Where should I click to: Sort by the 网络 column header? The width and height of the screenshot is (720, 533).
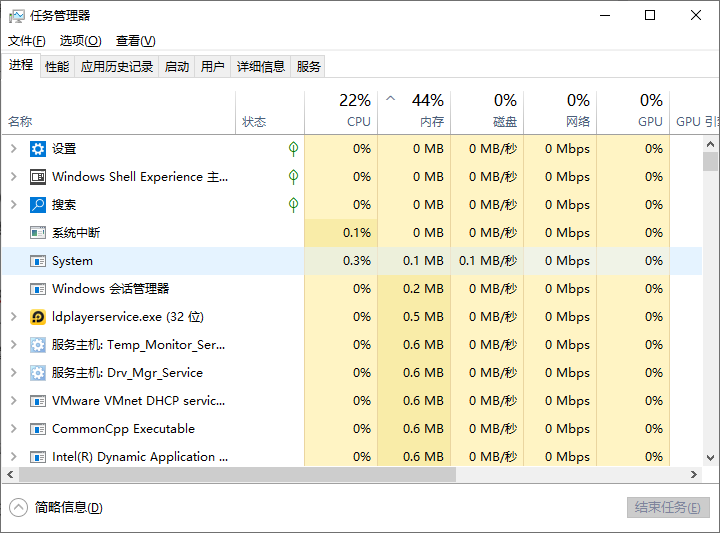(x=560, y=113)
